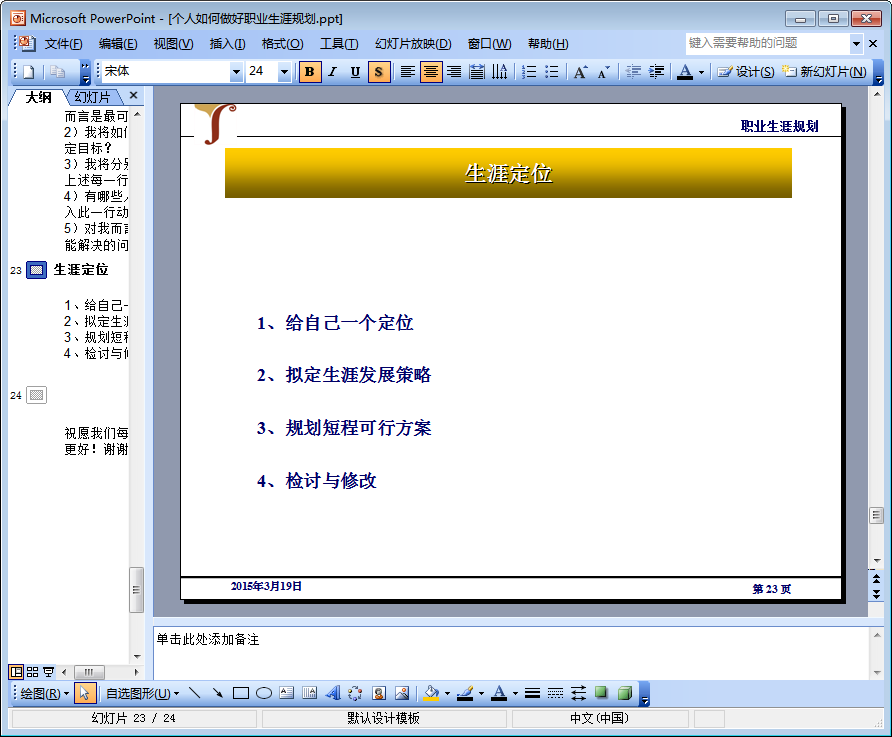Open the 幻灯片放映(D) menu
Viewport: 892px width, 737px height.
413,44
